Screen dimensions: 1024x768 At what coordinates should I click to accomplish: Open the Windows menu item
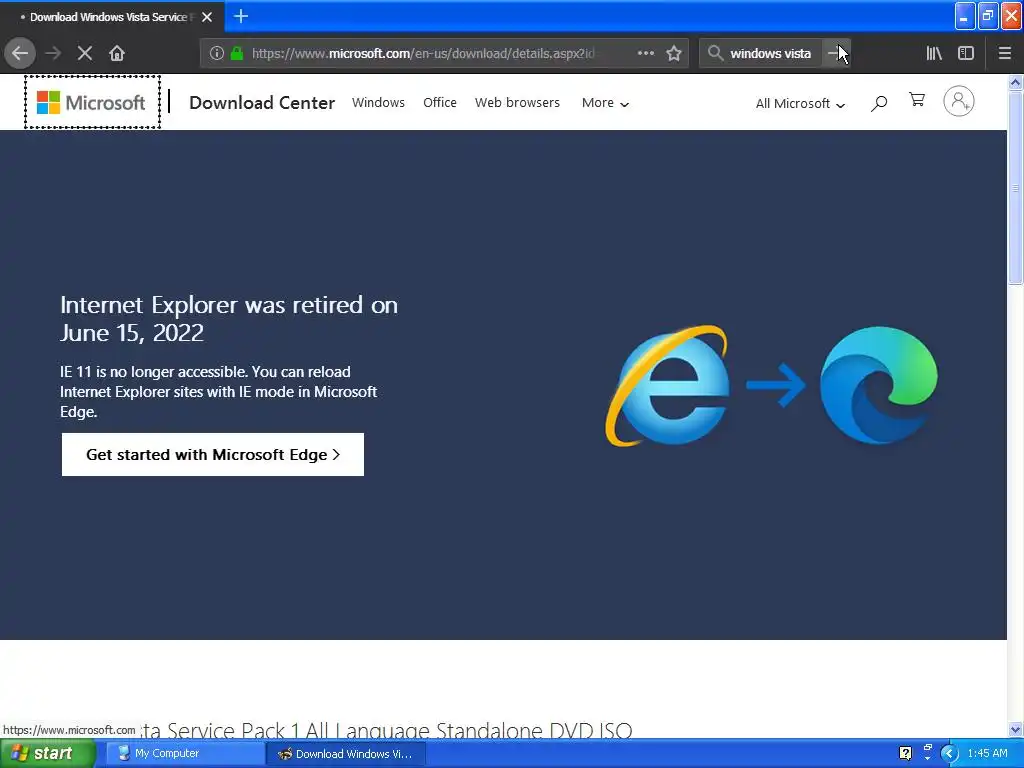coord(378,103)
